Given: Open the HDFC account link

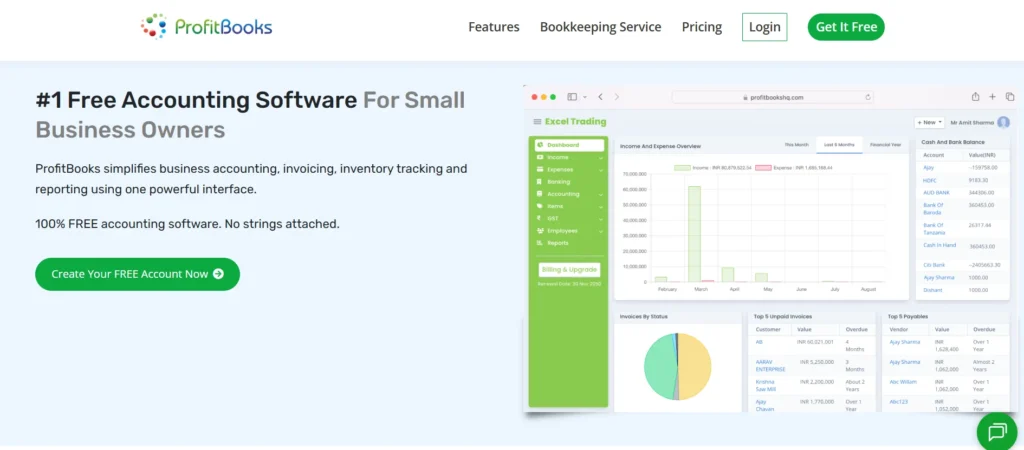Looking at the screenshot, I should [930, 180].
